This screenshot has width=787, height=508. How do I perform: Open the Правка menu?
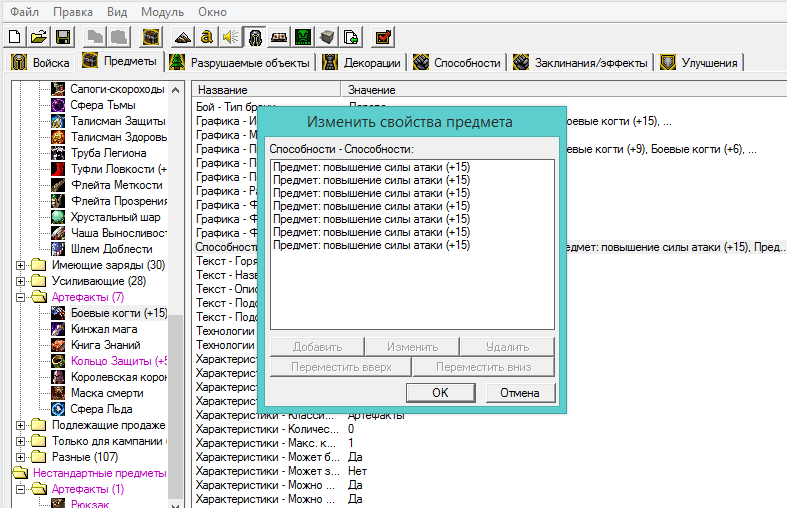73,12
